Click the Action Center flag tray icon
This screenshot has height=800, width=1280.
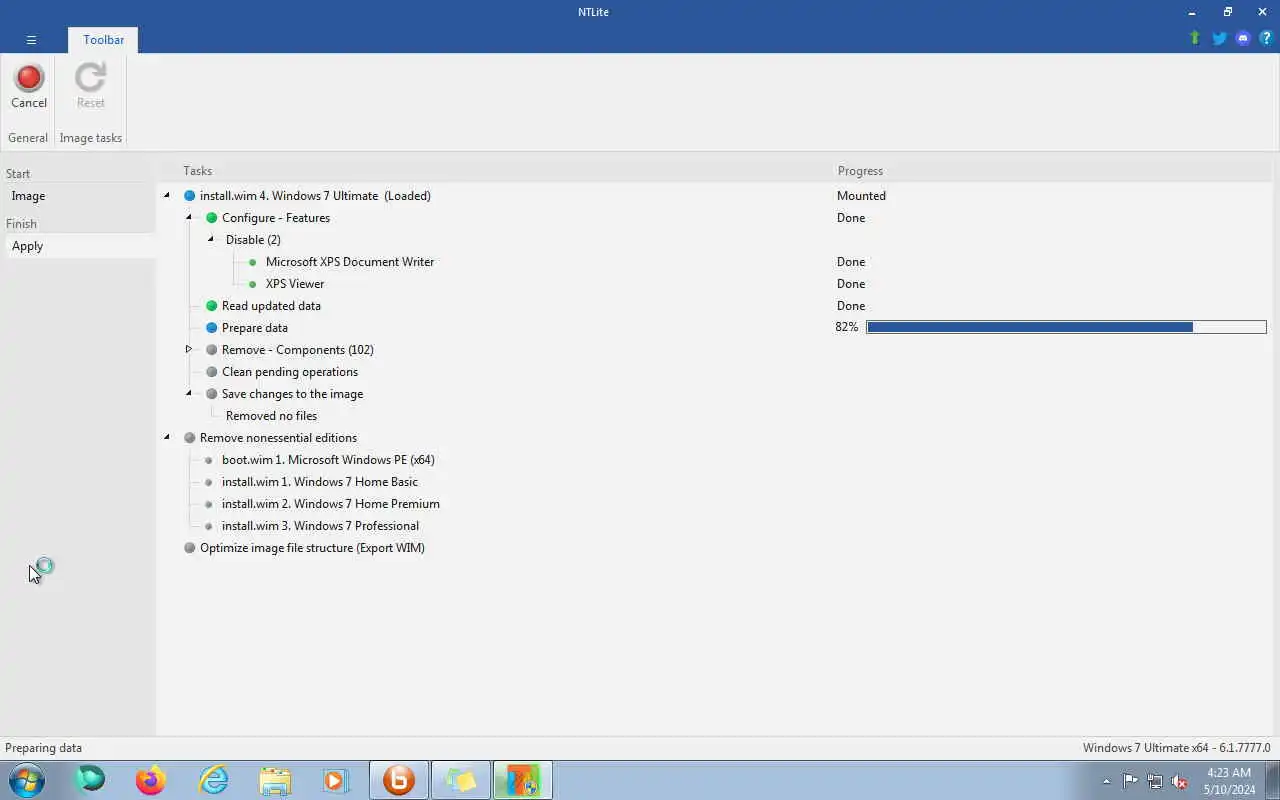click(x=1130, y=781)
